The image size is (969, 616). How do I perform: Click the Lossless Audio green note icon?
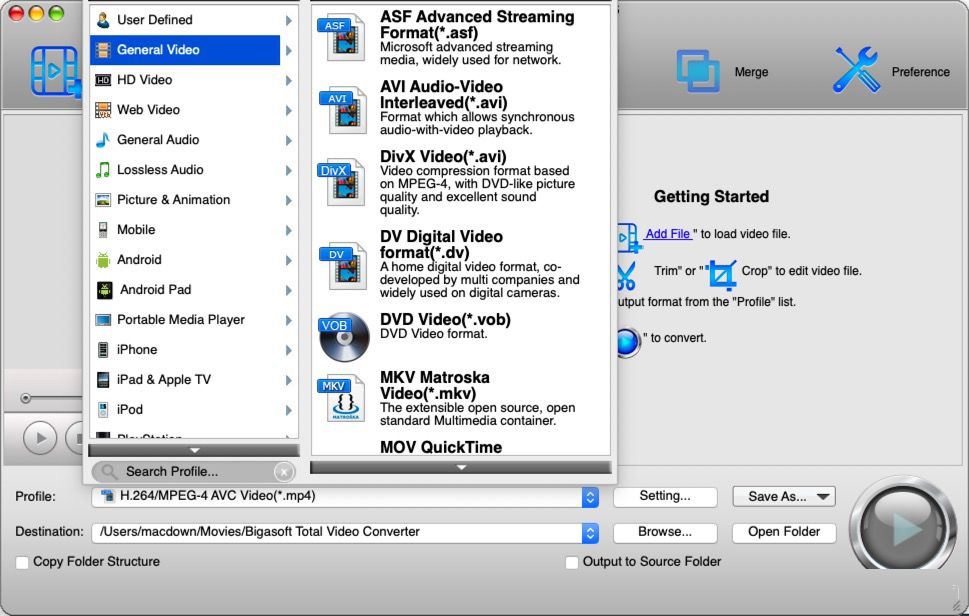(103, 170)
